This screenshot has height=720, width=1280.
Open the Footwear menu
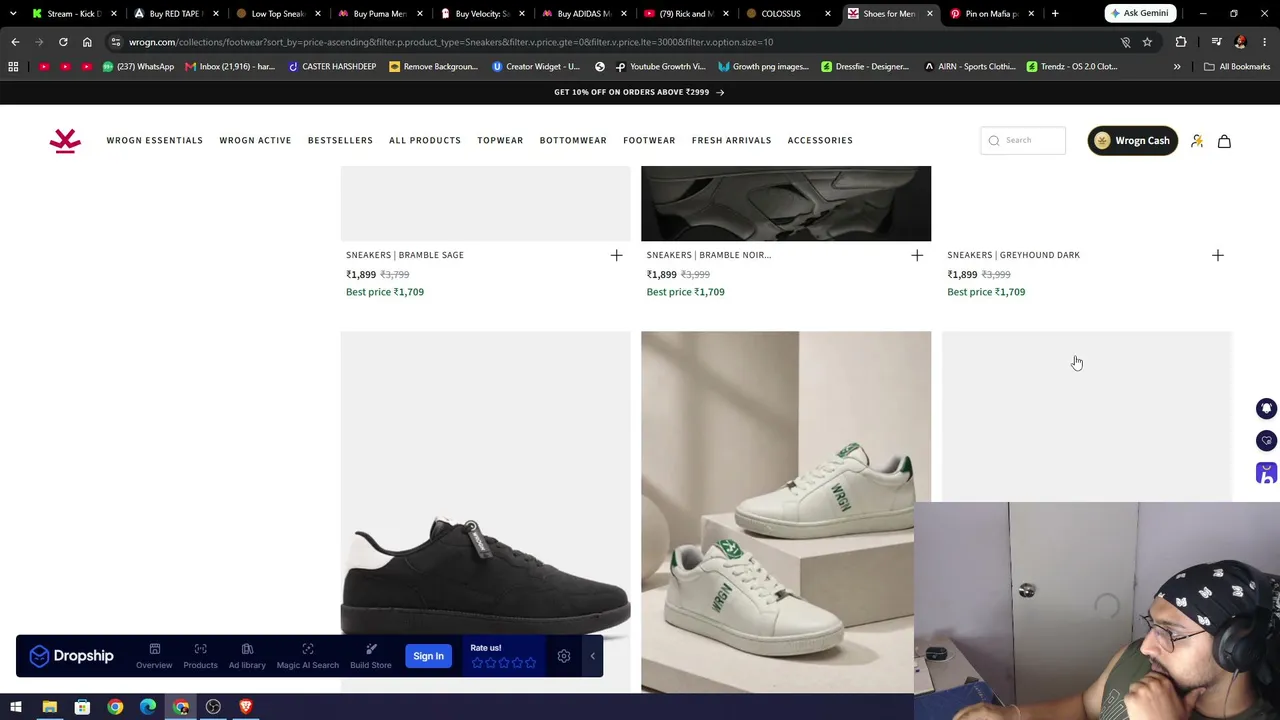point(649,140)
